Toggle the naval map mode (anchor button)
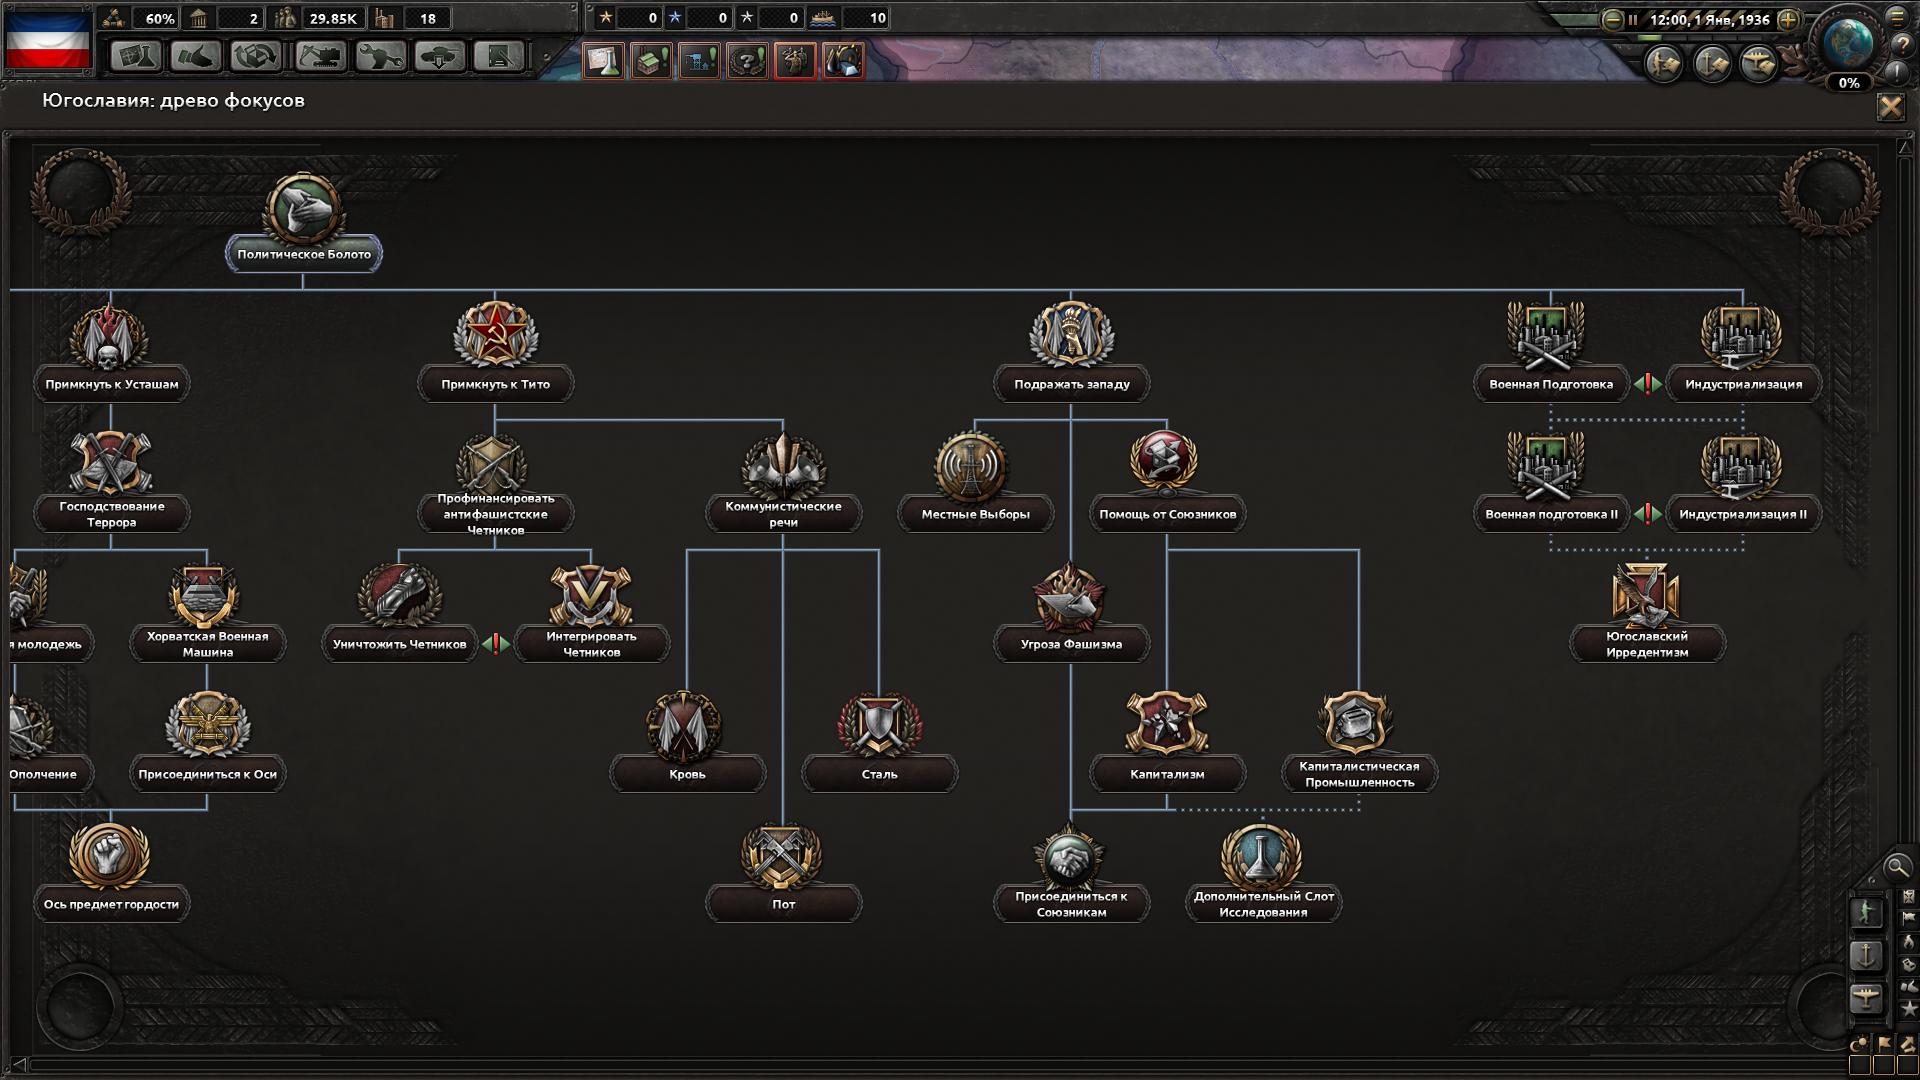 pyautogui.click(x=1866, y=955)
